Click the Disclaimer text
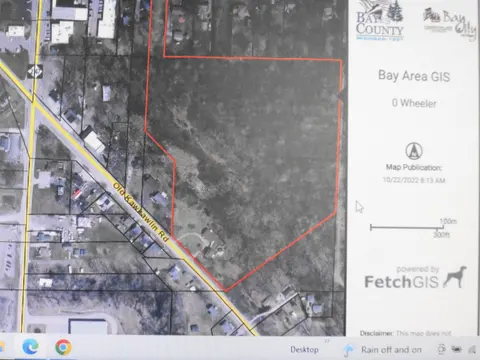Viewport: 480px width, 360px height. 405,333
